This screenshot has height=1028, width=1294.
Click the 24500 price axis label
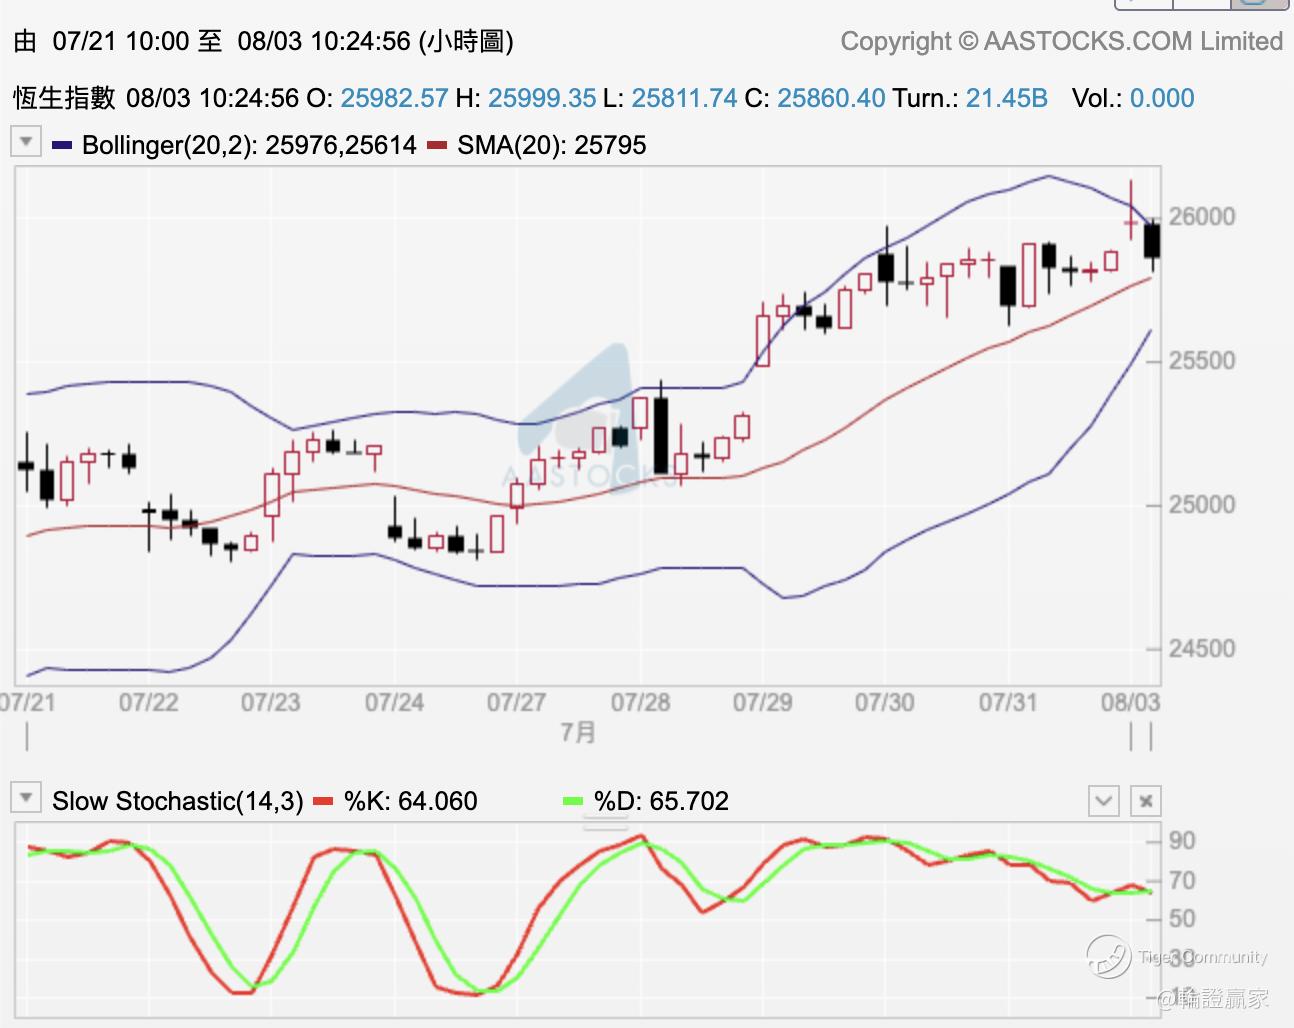click(x=1202, y=648)
